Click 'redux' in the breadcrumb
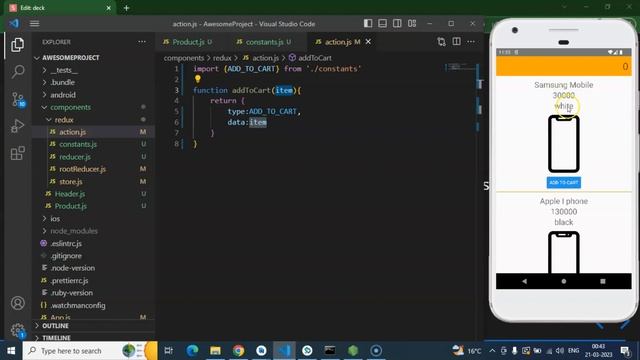Screen dimensions: 640x360 (222, 58)
